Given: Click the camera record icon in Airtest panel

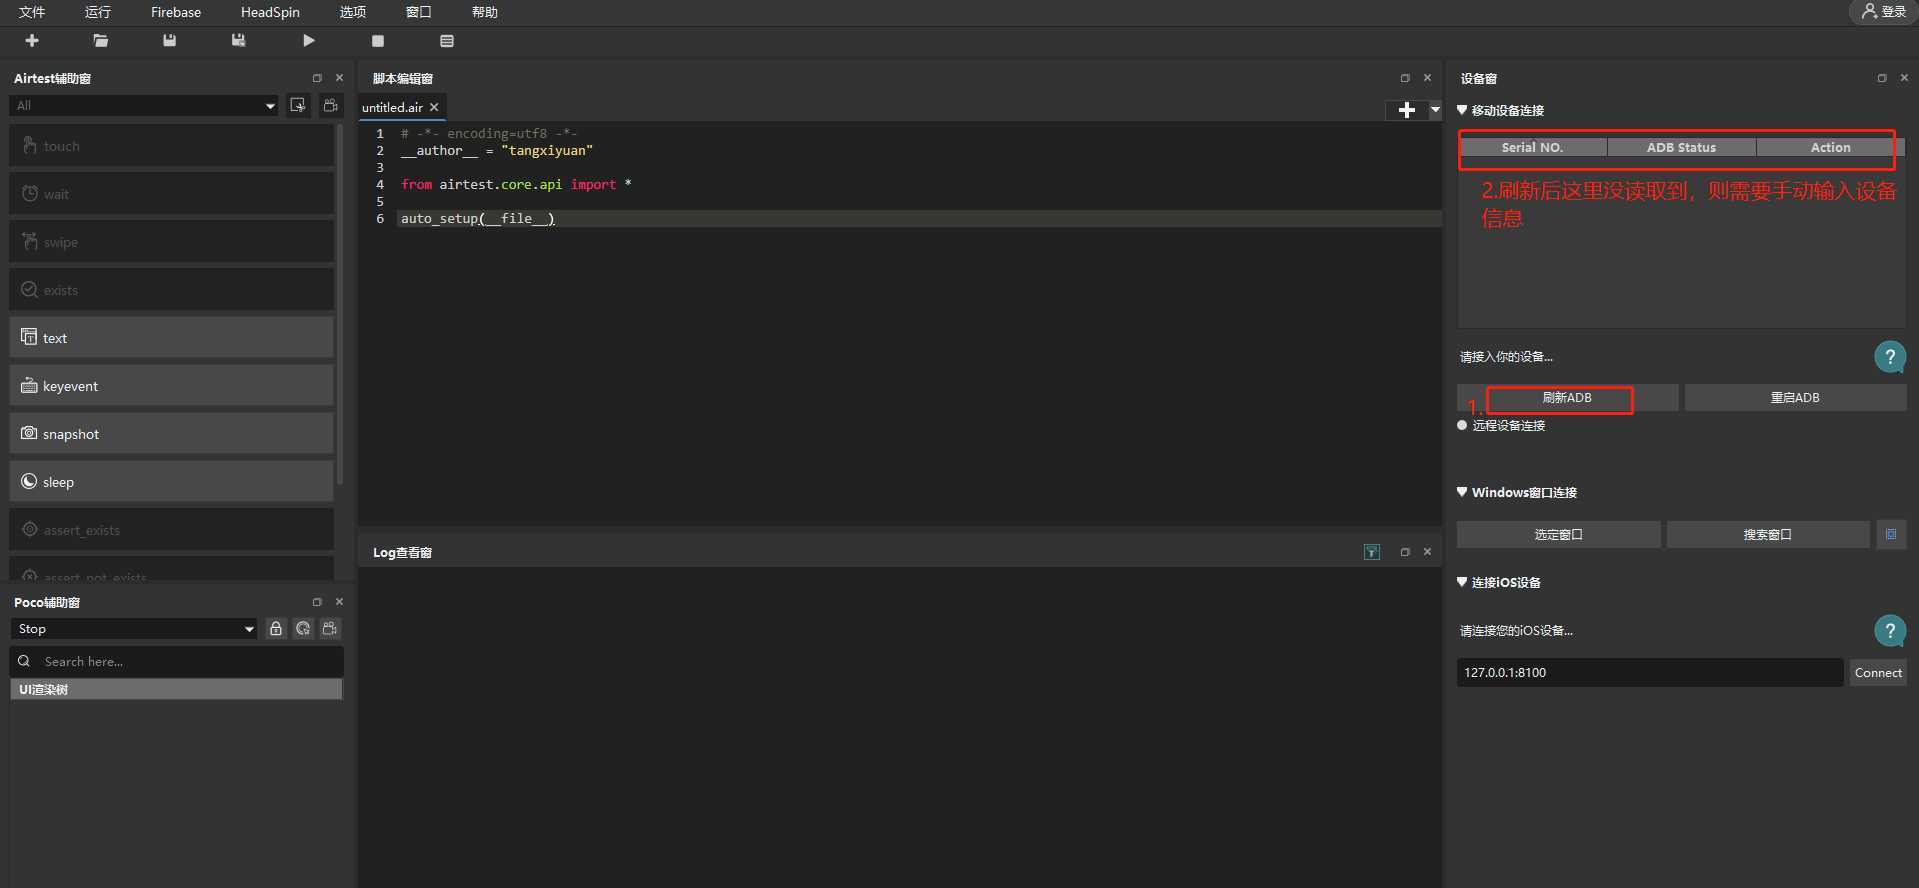Looking at the screenshot, I should pos(330,105).
